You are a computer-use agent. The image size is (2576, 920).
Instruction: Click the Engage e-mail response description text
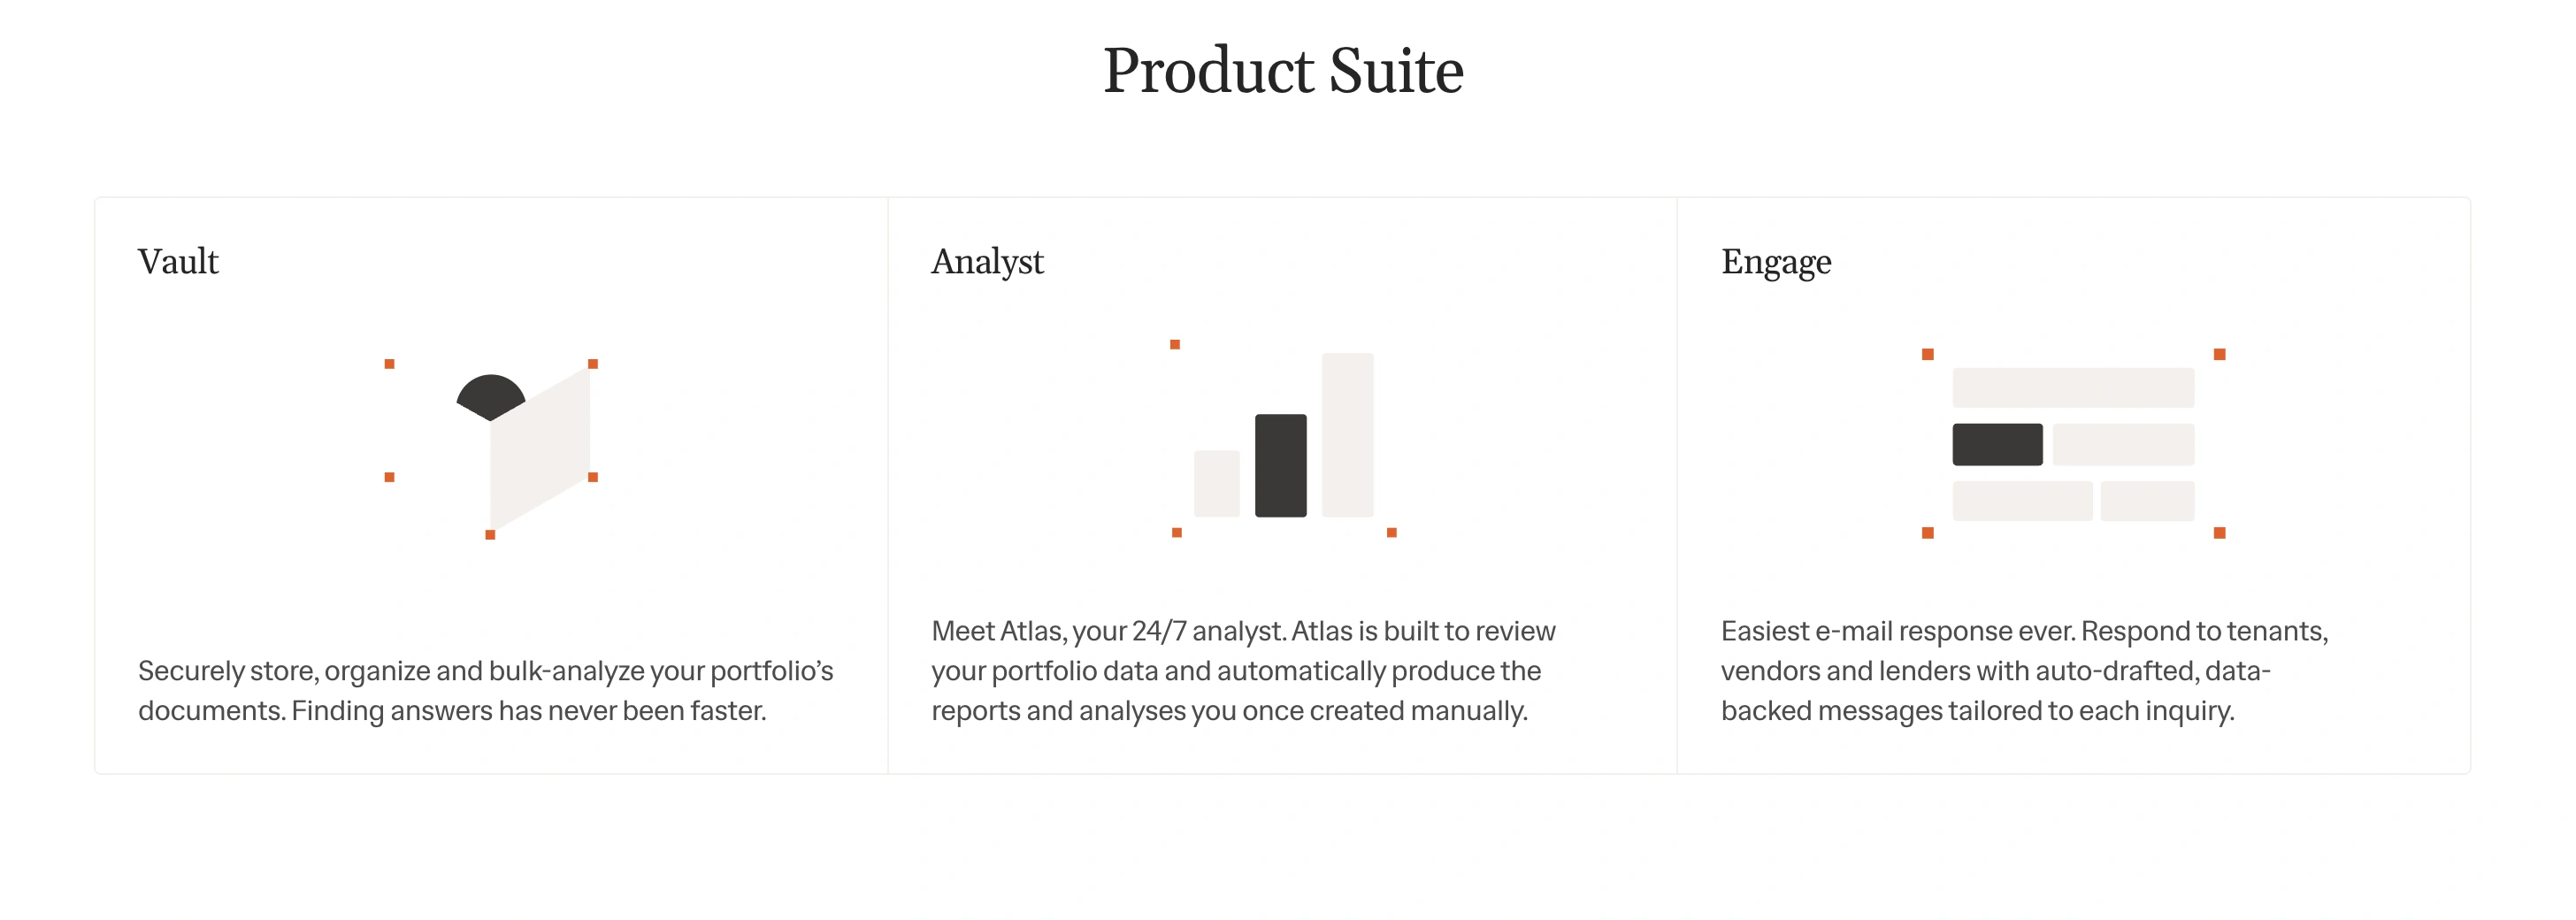[2024, 670]
